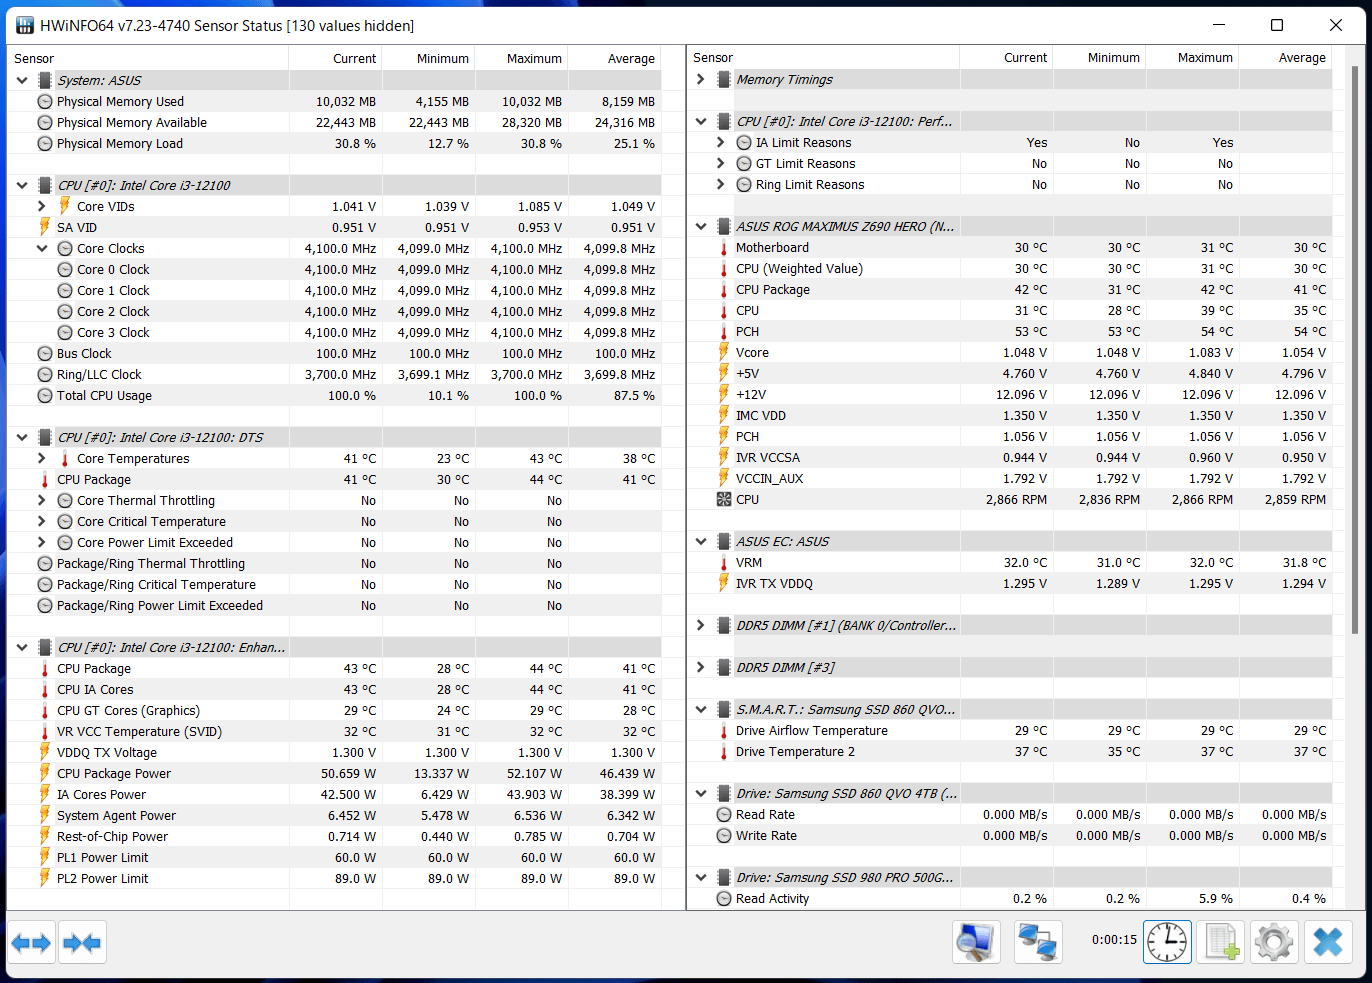Click the PL1 Power Limit bolt icon
This screenshot has height=983, width=1372.
click(45, 857)
